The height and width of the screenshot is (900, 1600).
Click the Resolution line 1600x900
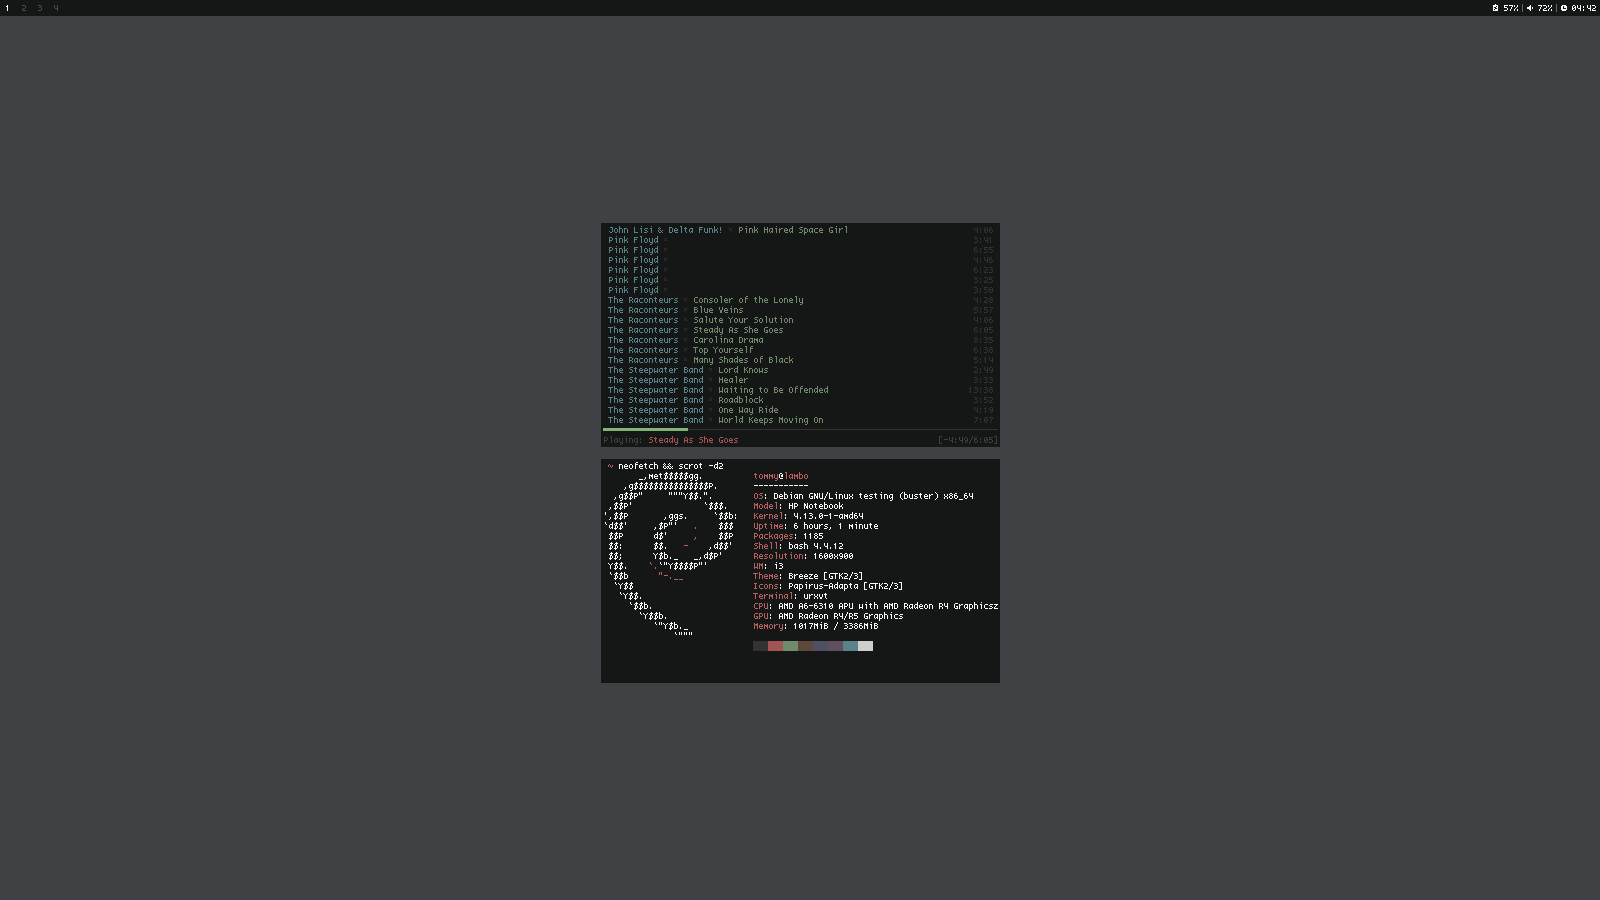tap(803, 556)
